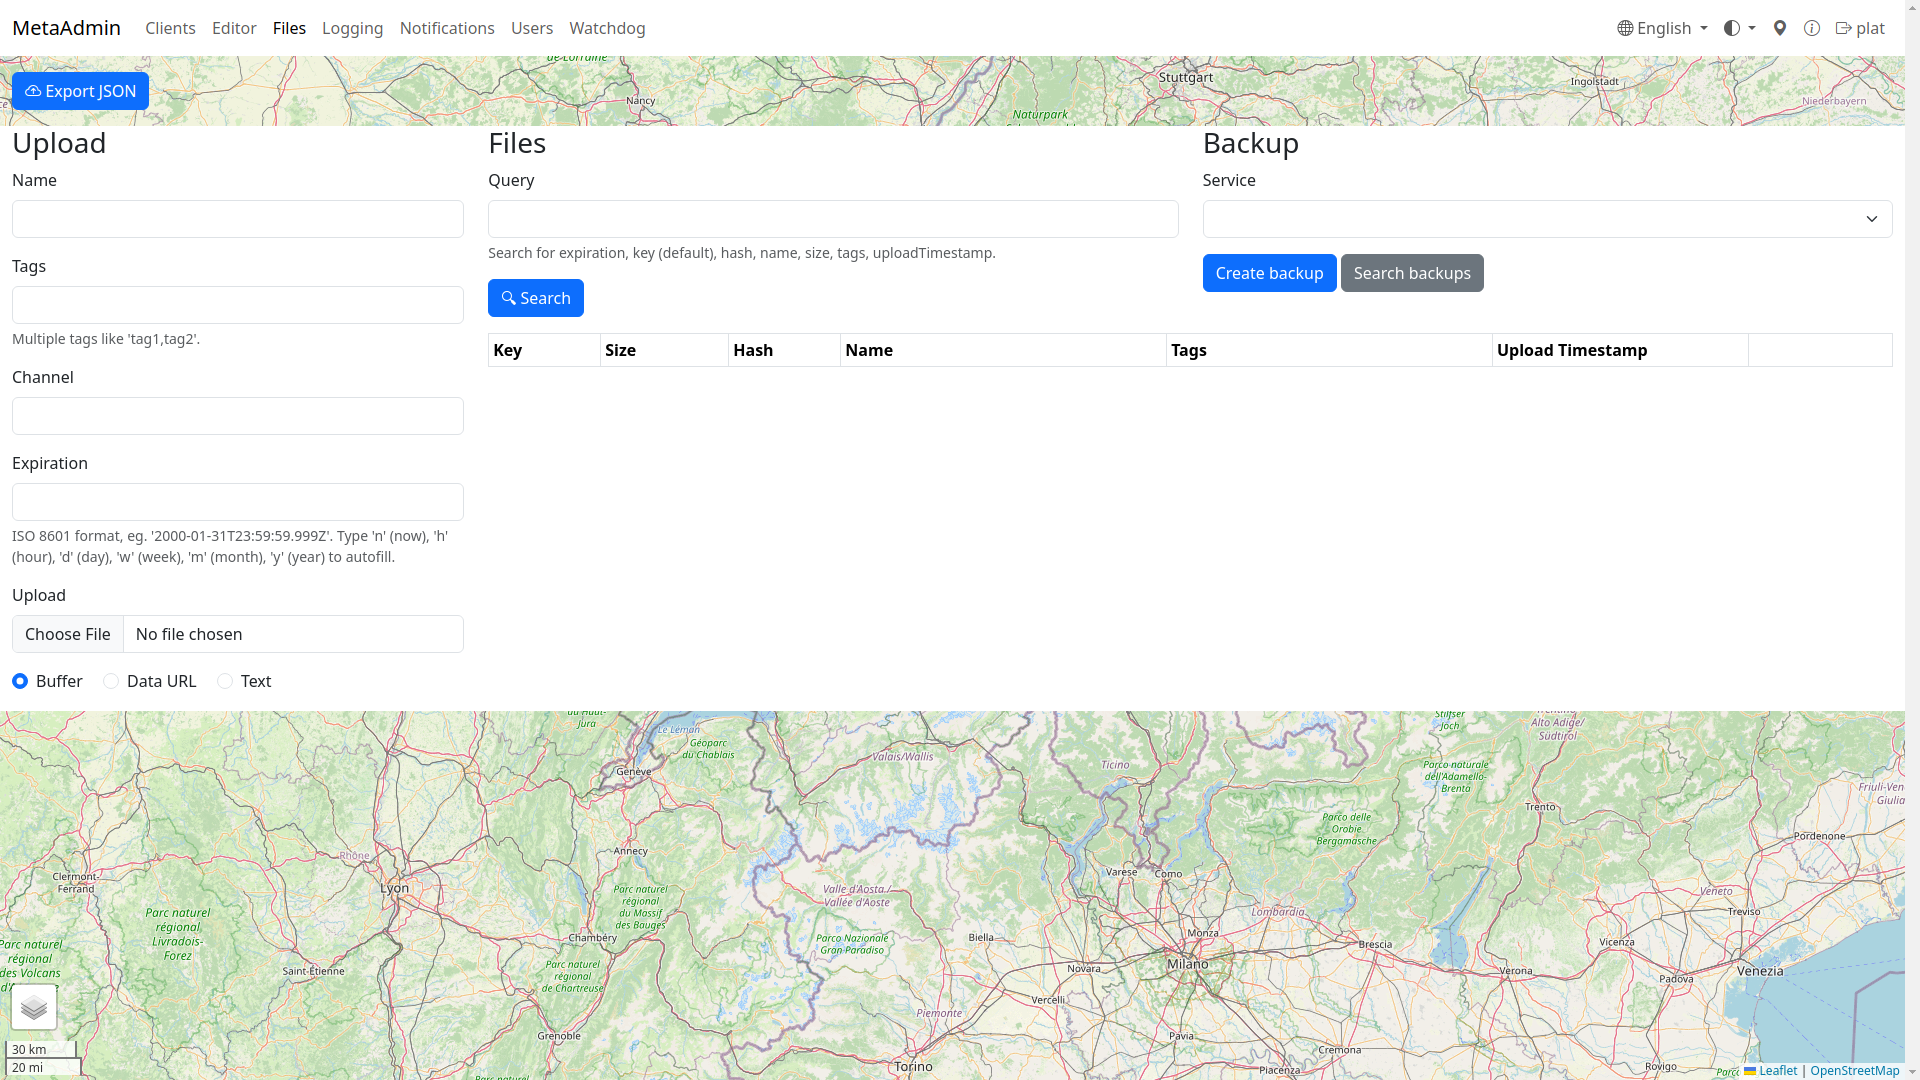Click the Search backups button
The width and height of the screenshot is (1920, 1080).
point(1411,273)
